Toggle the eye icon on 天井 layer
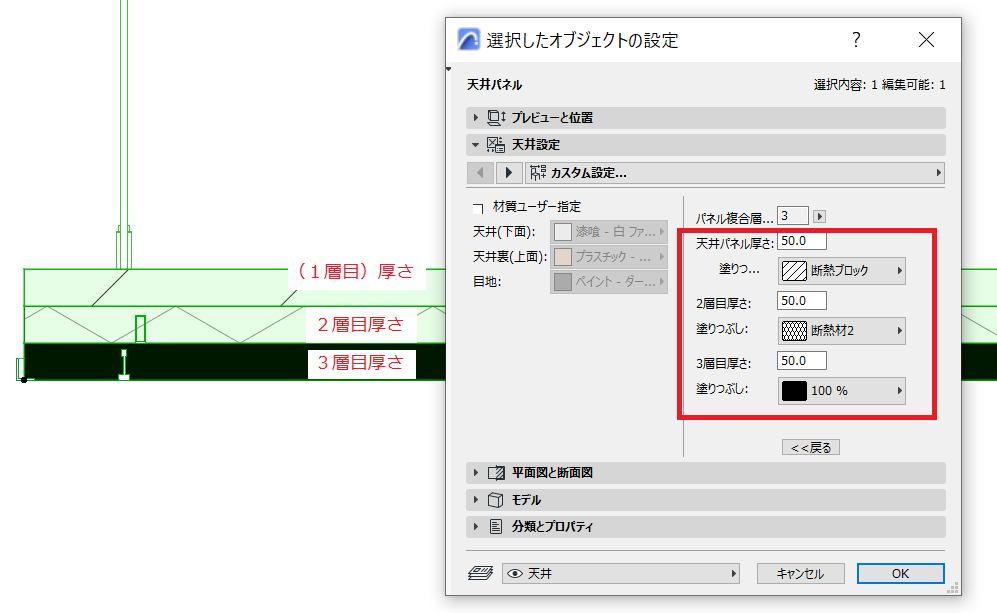 tap(515, 574)
